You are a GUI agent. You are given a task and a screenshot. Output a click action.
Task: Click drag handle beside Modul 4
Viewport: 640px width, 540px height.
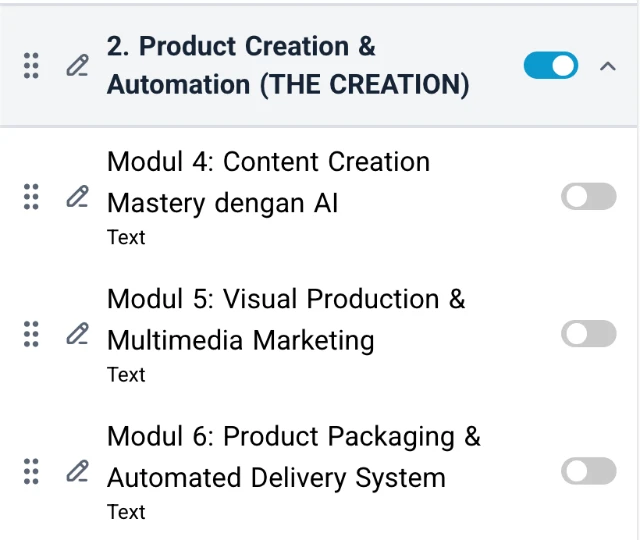[x=31, y=197]
